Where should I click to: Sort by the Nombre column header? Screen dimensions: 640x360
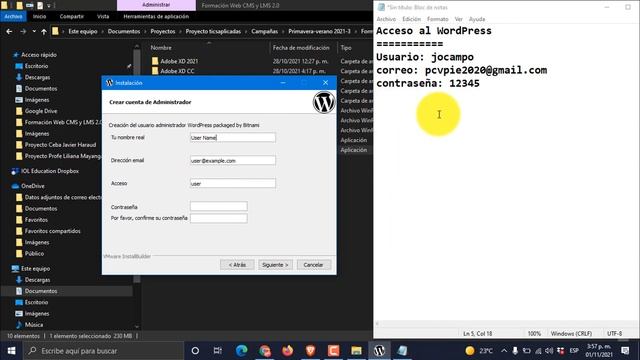click(161, 48)
